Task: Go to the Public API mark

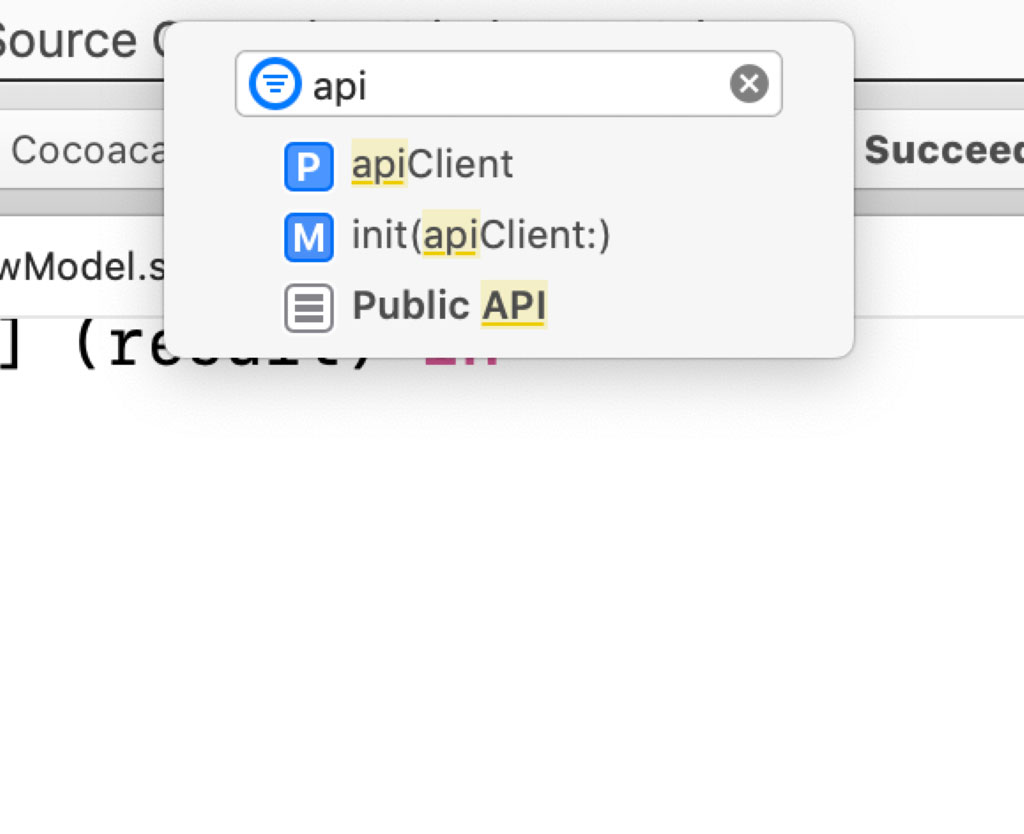Action: 449,305
